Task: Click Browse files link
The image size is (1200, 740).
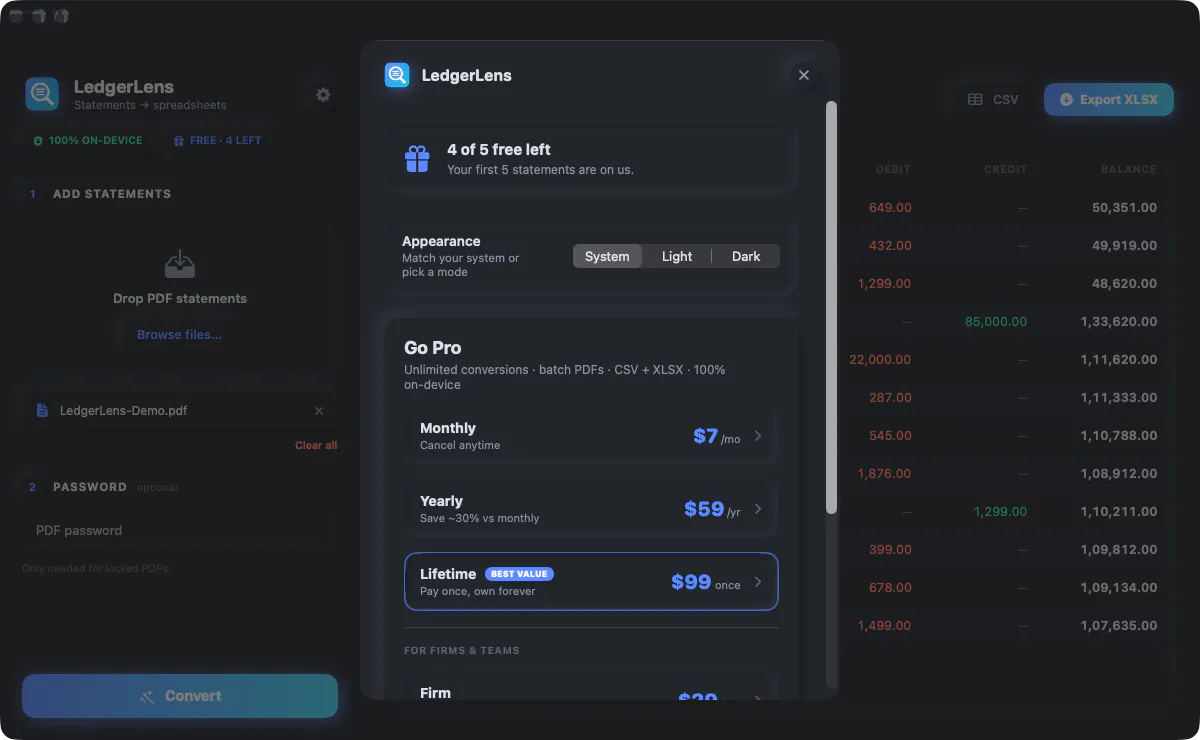Action: point(180,335)
